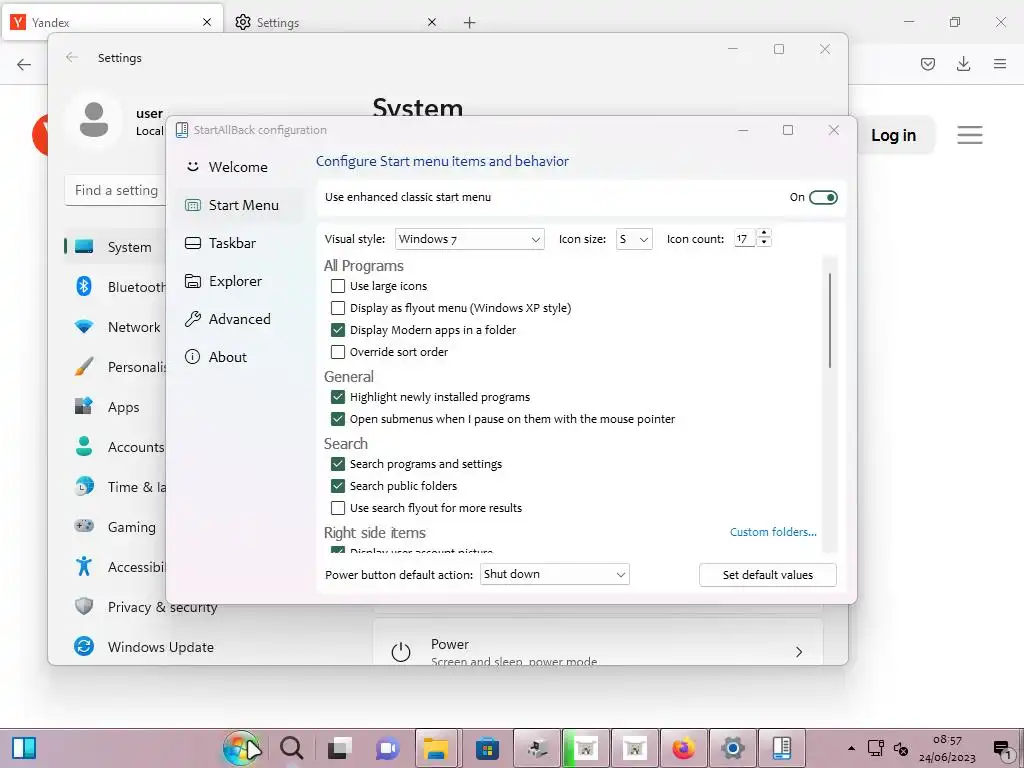The image size is (1024, 768).
Task: Open Accessibility in Settings sidebar
Action: tap(115, 567)
